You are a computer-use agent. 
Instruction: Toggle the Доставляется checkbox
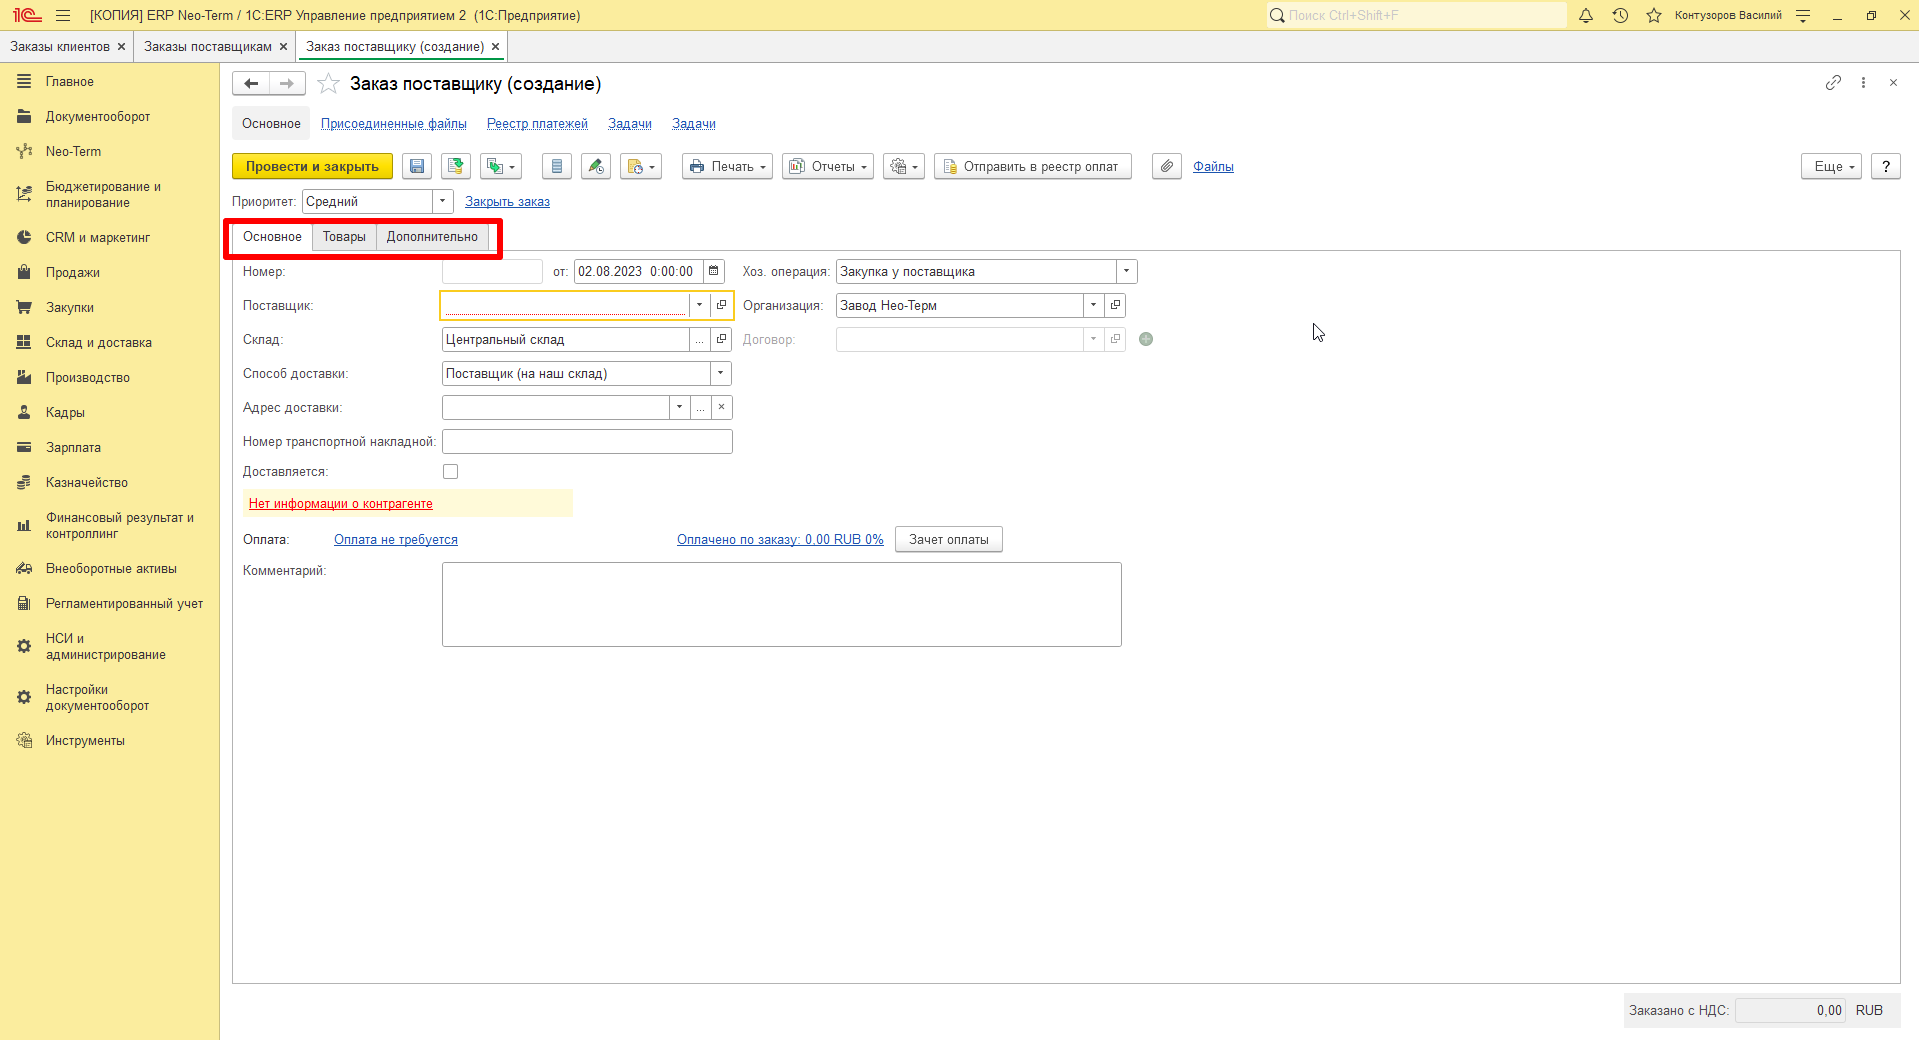pos(450,472)
